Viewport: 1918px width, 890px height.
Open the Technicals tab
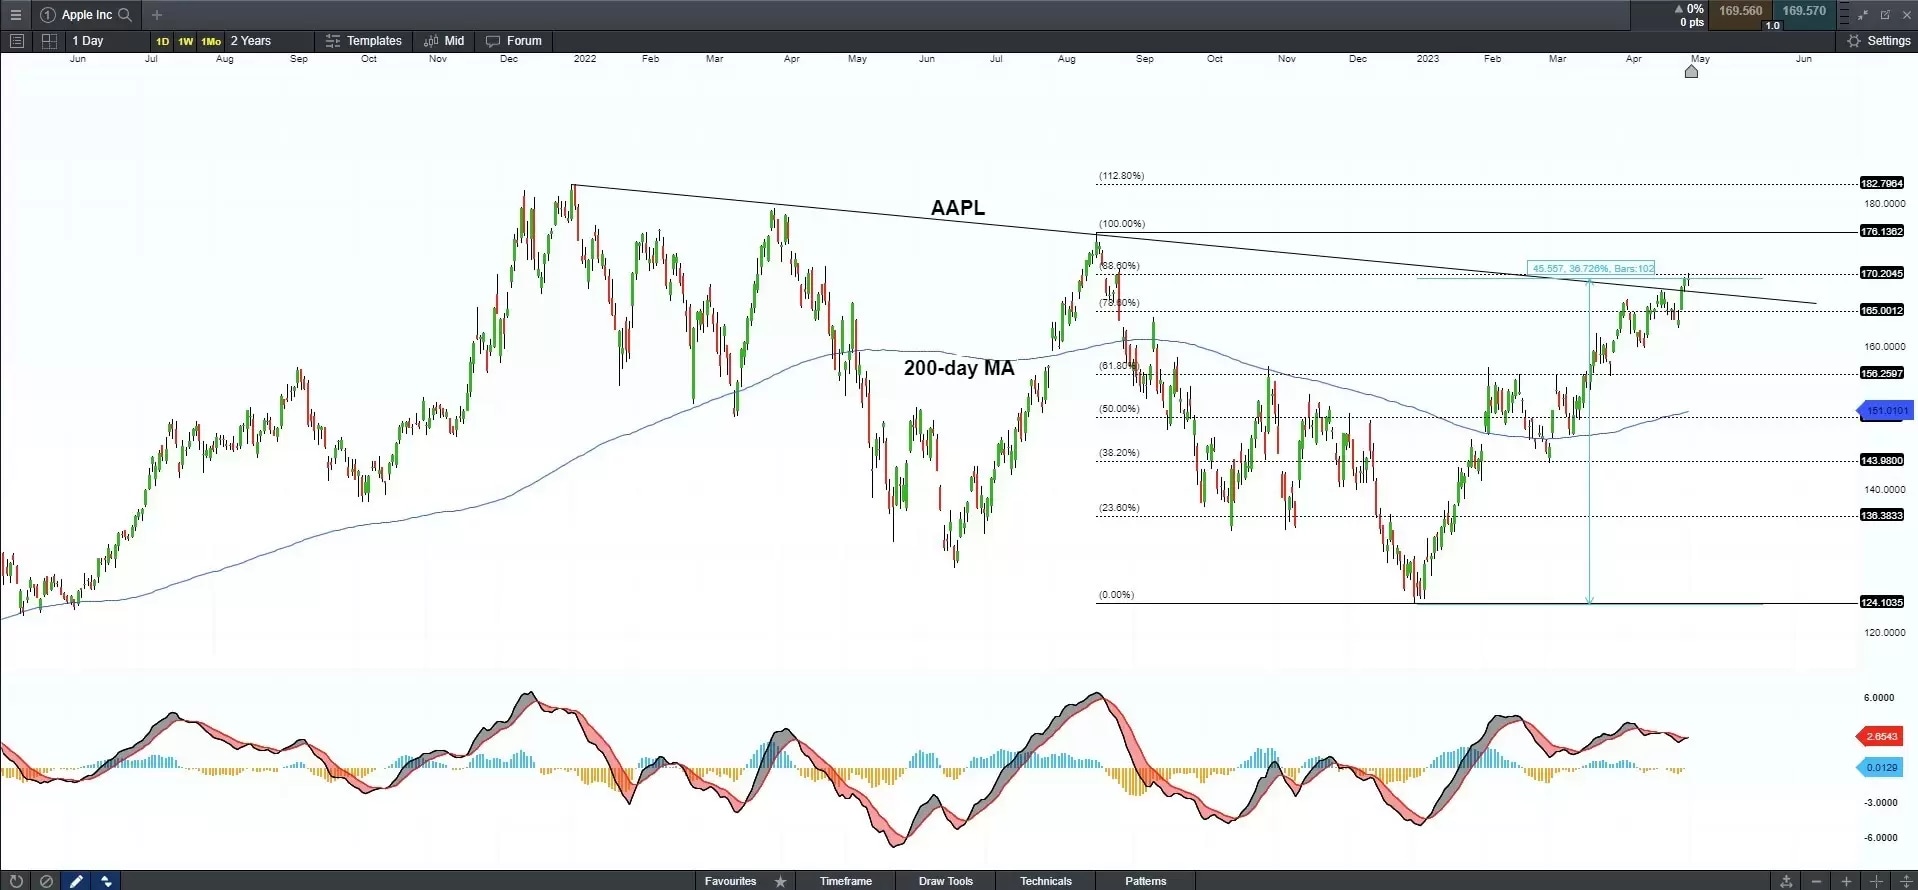pos(1046,881)
